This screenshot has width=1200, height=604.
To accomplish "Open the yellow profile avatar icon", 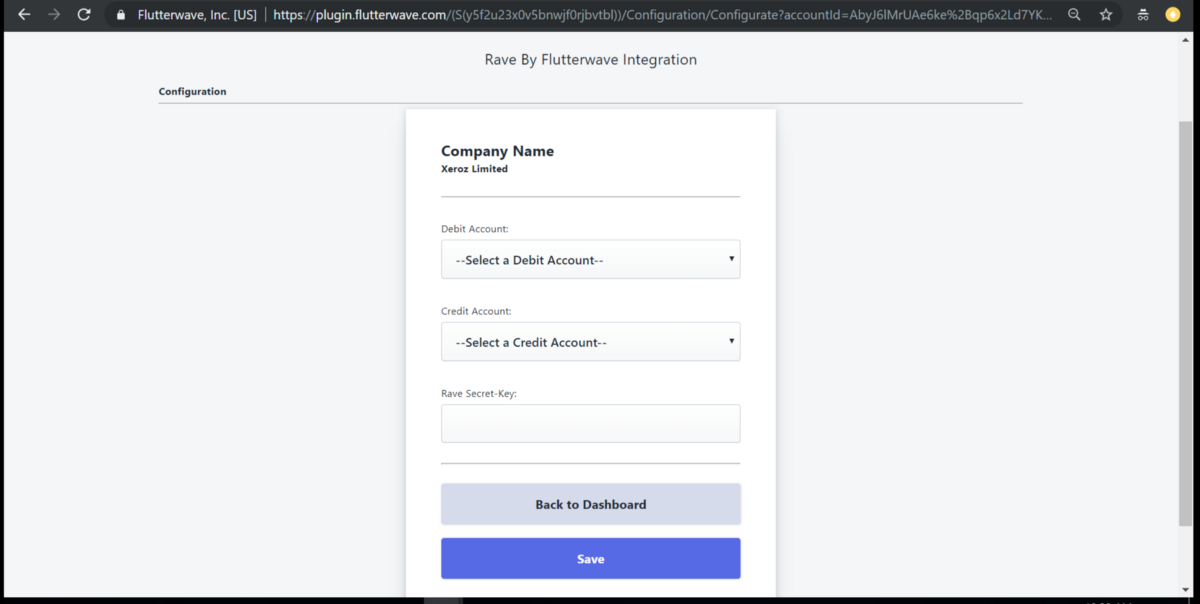I will click(x=1173, y=15).
